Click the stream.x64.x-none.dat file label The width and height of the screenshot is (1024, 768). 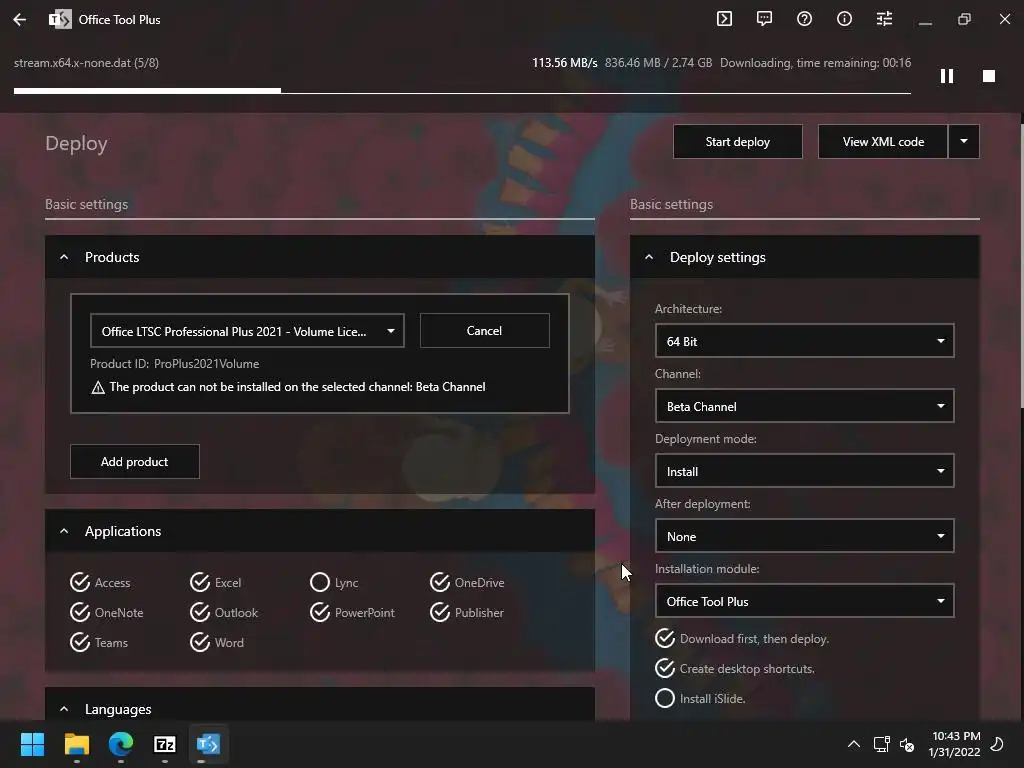point(86,63)
